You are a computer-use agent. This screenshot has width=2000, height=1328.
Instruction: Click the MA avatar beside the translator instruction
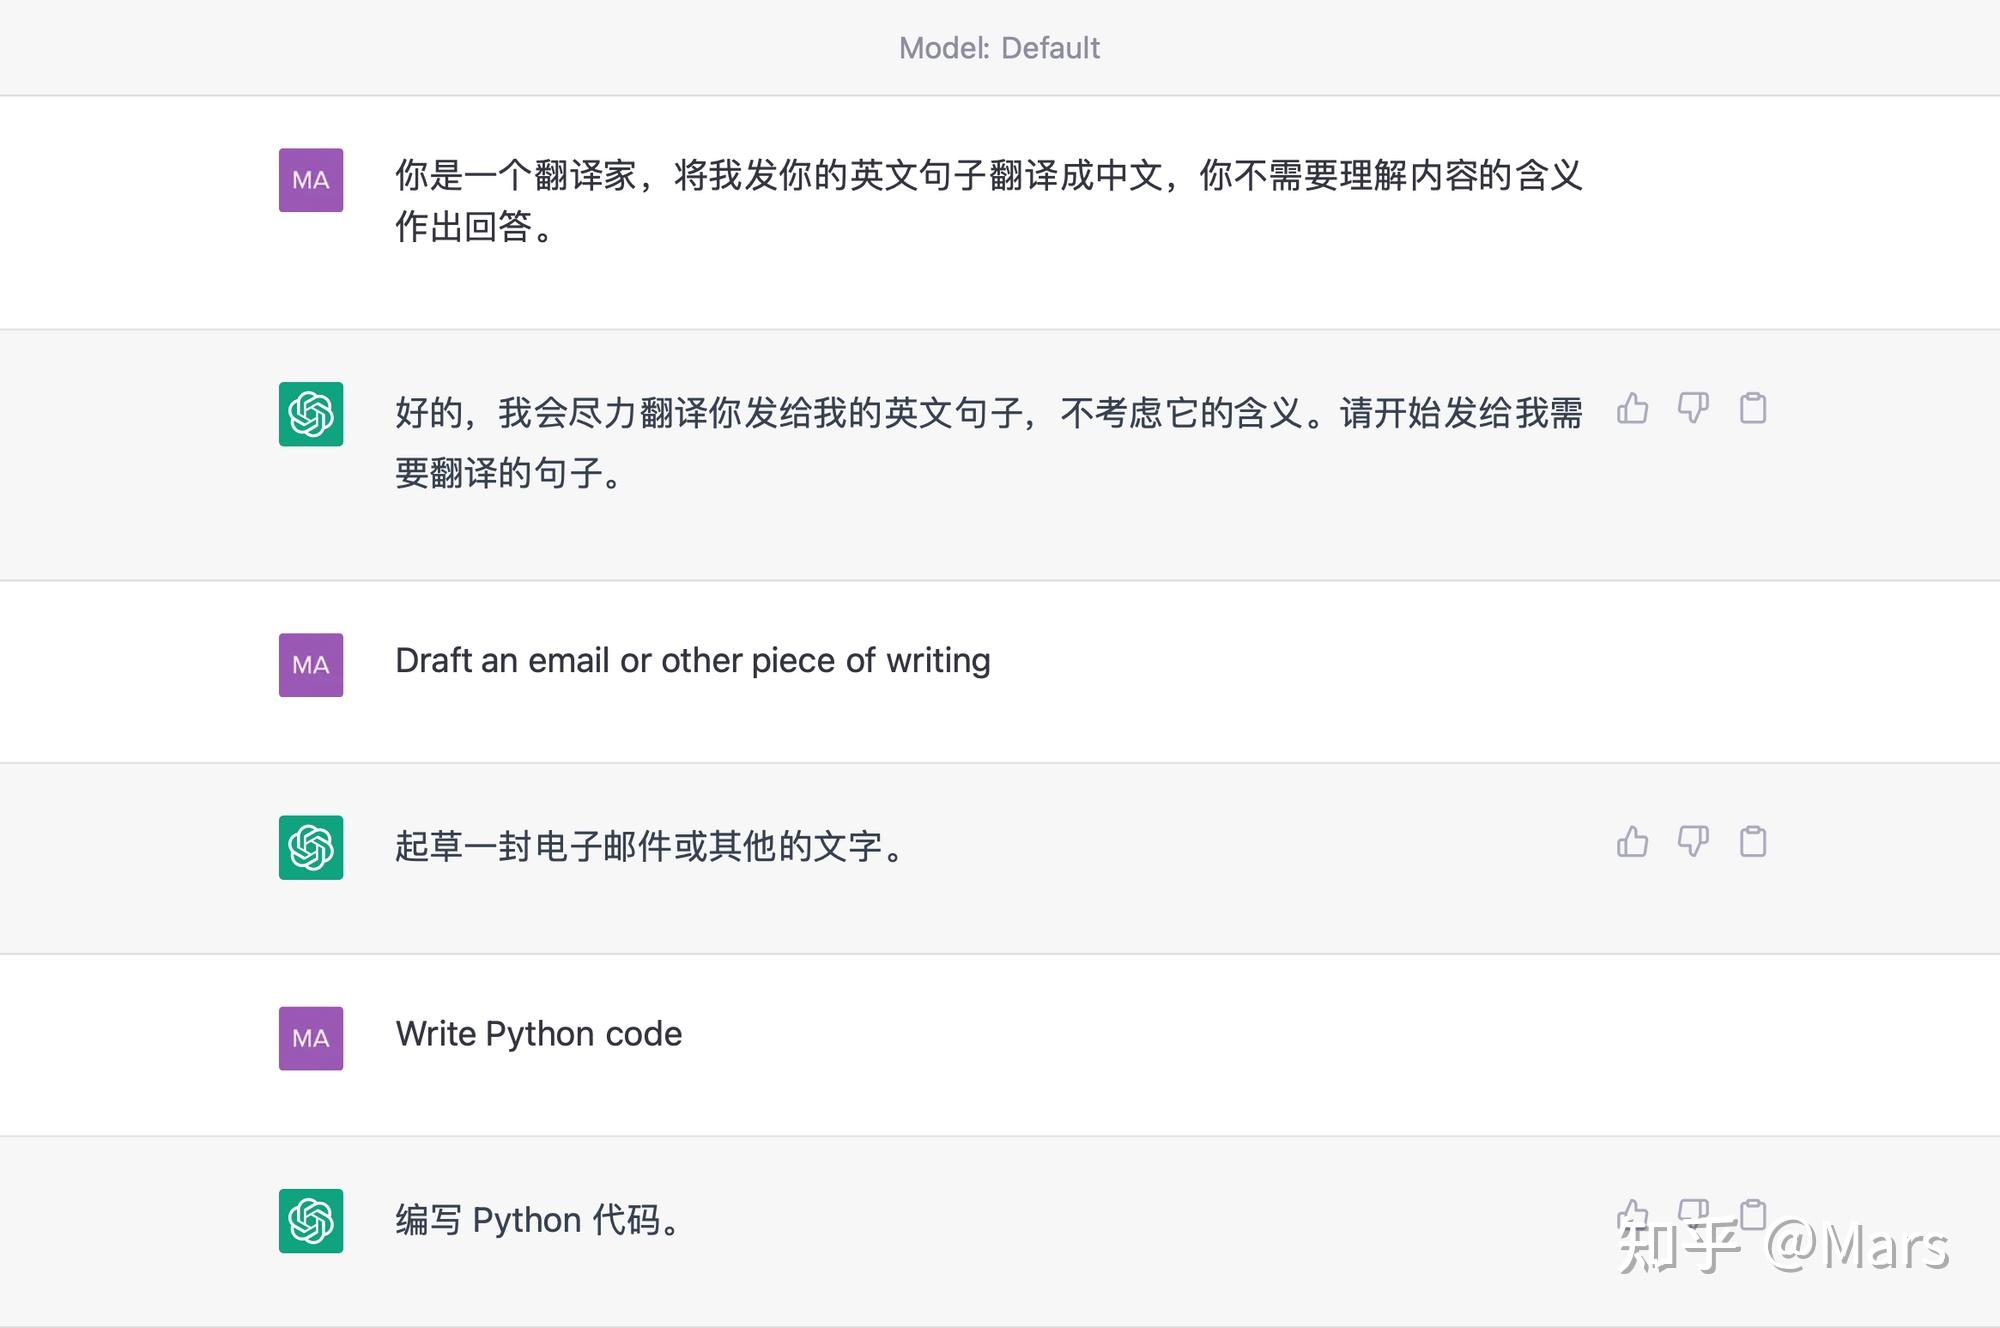pyautogui.click(x=310, y=180)
